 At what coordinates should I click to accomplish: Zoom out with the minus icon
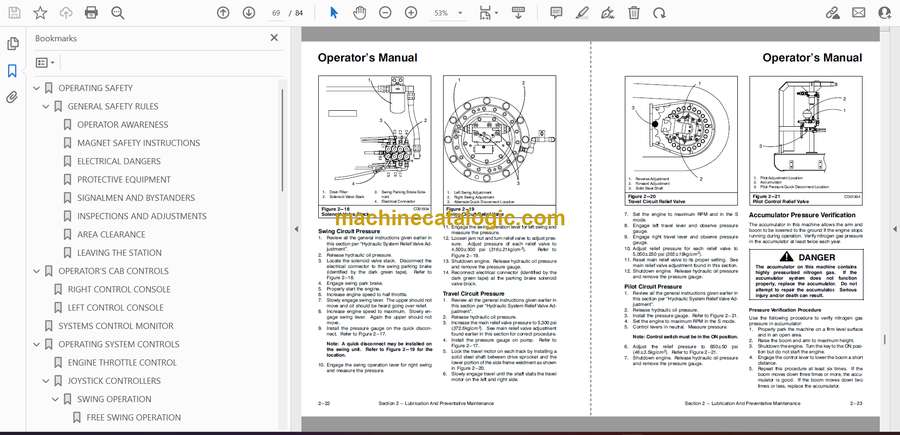[386, 13]
